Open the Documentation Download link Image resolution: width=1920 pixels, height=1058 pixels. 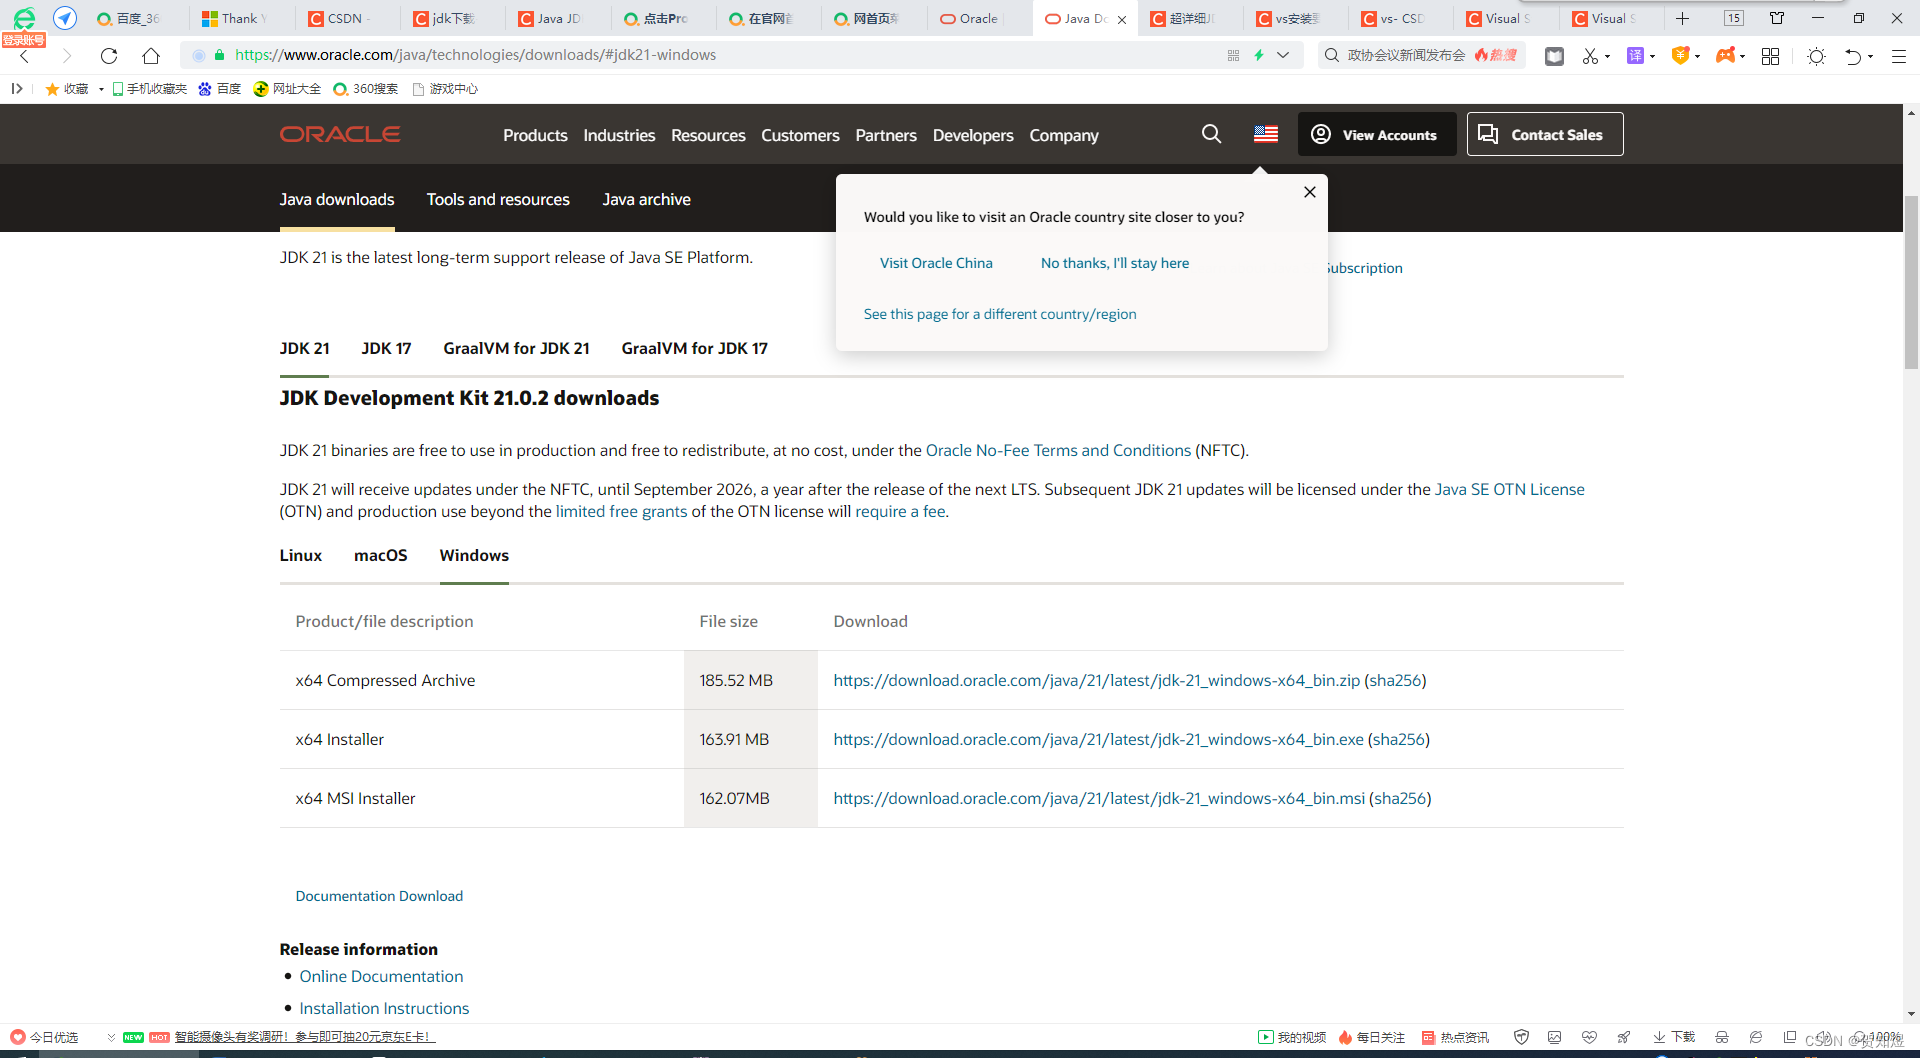click(379, 896)
